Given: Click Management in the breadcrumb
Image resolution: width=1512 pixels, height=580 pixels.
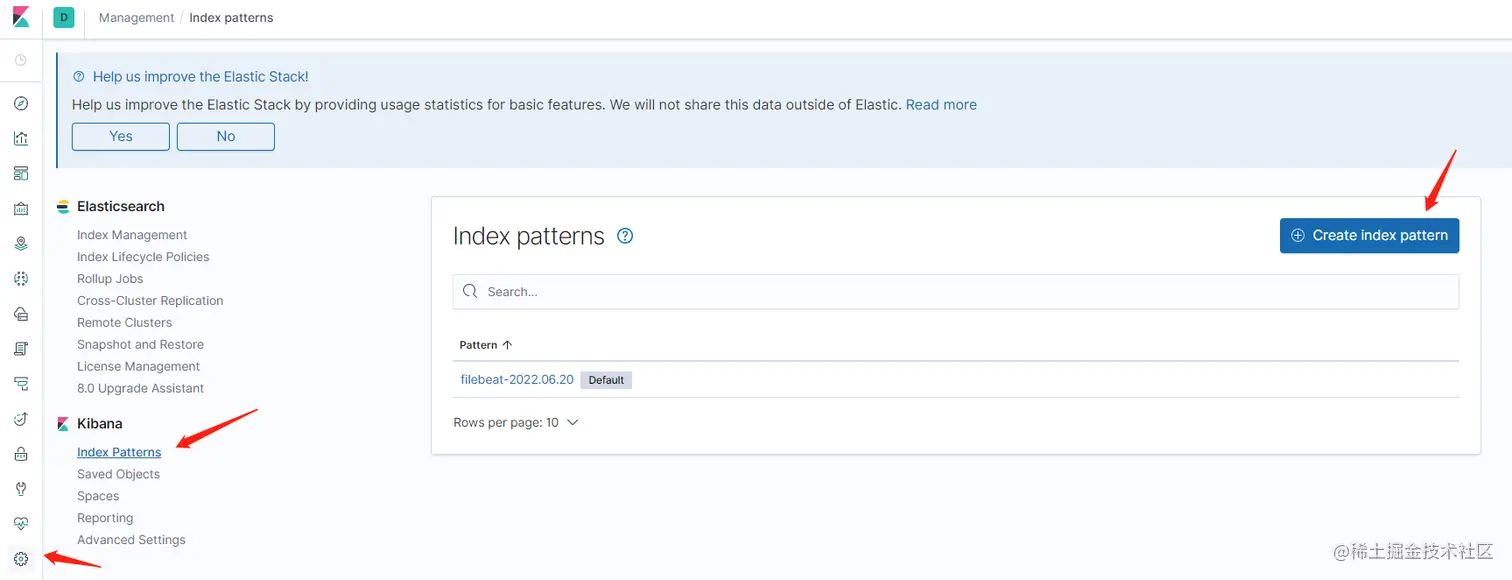Looking at the screenshot, I should pos(136,18).
